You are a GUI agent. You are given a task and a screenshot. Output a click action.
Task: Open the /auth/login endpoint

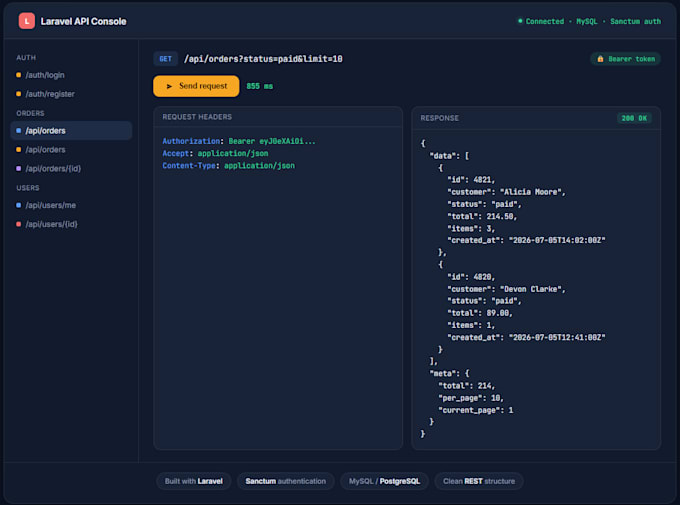tap(71, 75)
